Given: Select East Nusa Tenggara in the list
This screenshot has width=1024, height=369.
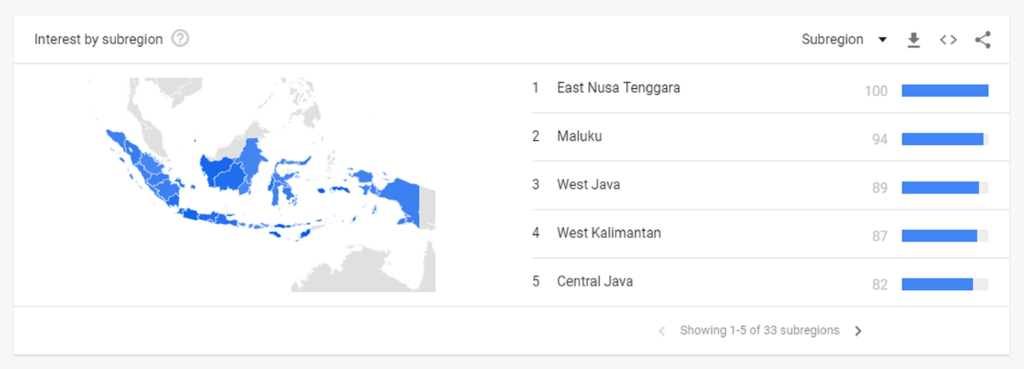Looking at the screenshot, I should [x=618, y=88].
